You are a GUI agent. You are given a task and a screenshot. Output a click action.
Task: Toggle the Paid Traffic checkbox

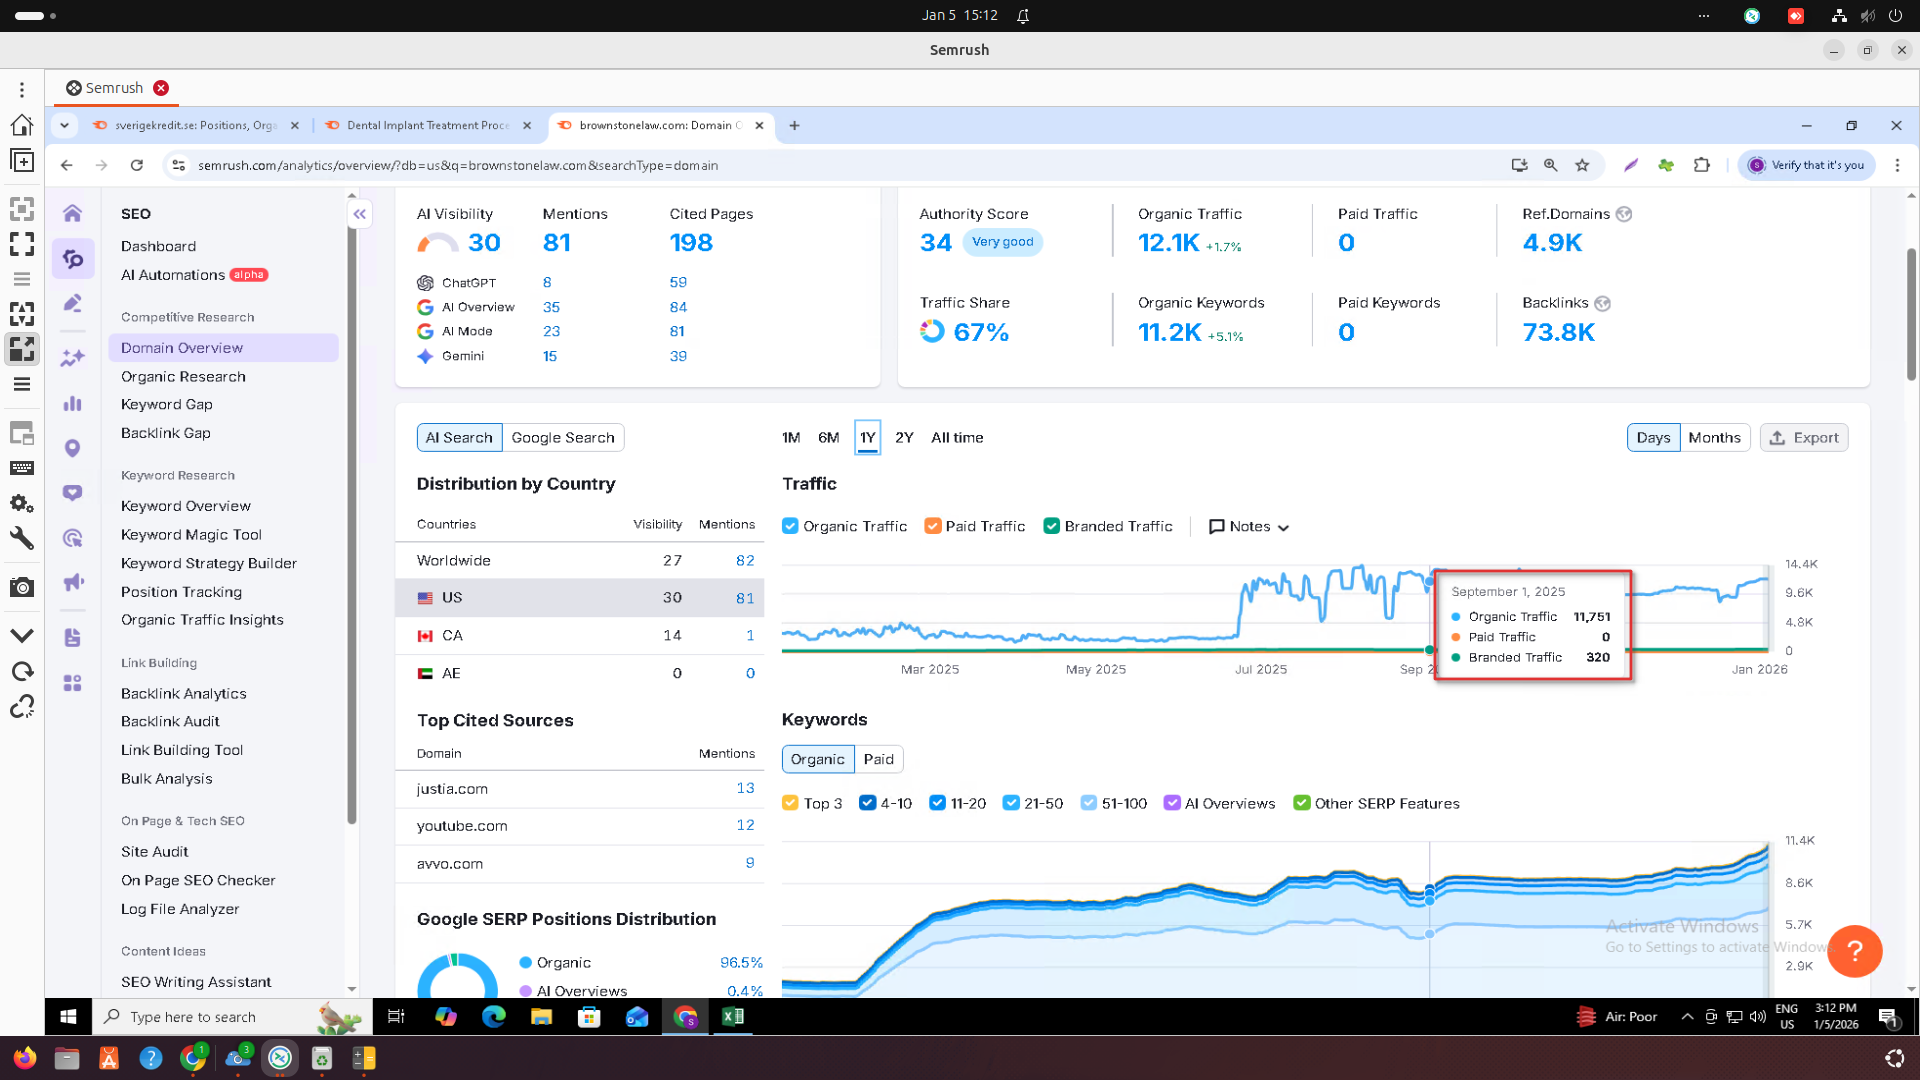click(x=932, y=526)
